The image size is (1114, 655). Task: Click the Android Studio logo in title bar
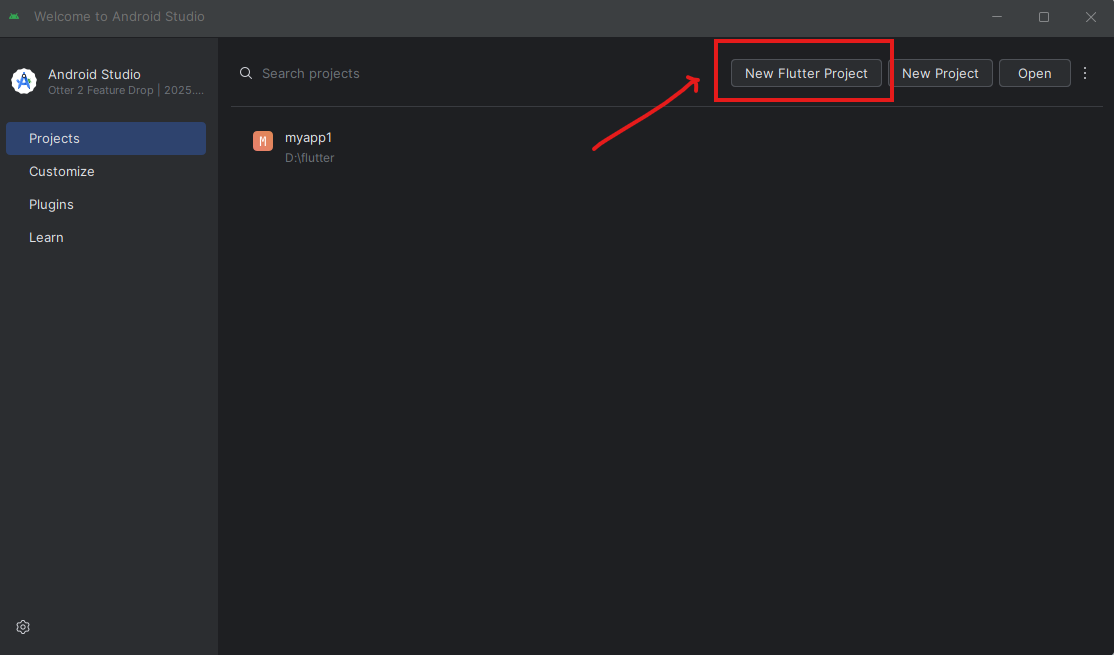[x=14, y=17]
